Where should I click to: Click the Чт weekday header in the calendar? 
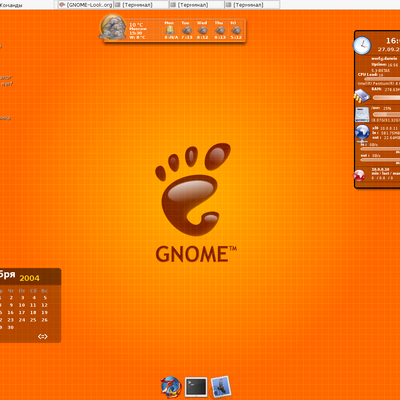coord(11,291)
